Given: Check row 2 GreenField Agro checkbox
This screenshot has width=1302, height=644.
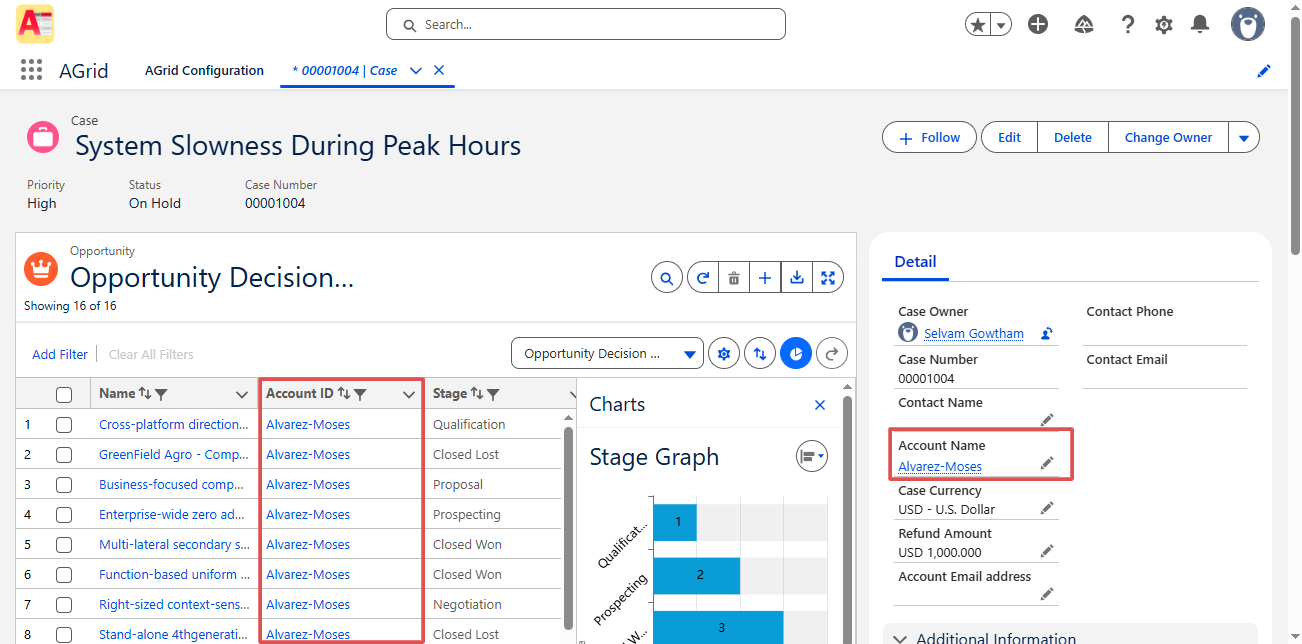Looking at the screenshot, I should tap(64, 455).
